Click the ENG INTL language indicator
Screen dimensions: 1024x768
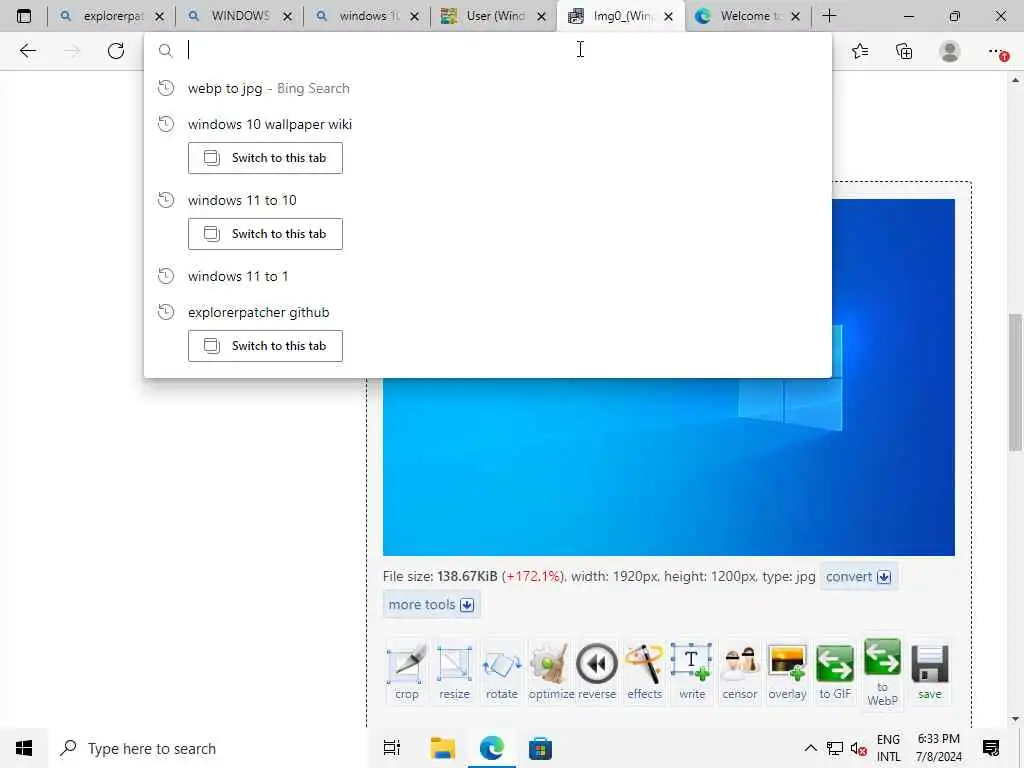[888, 748]
